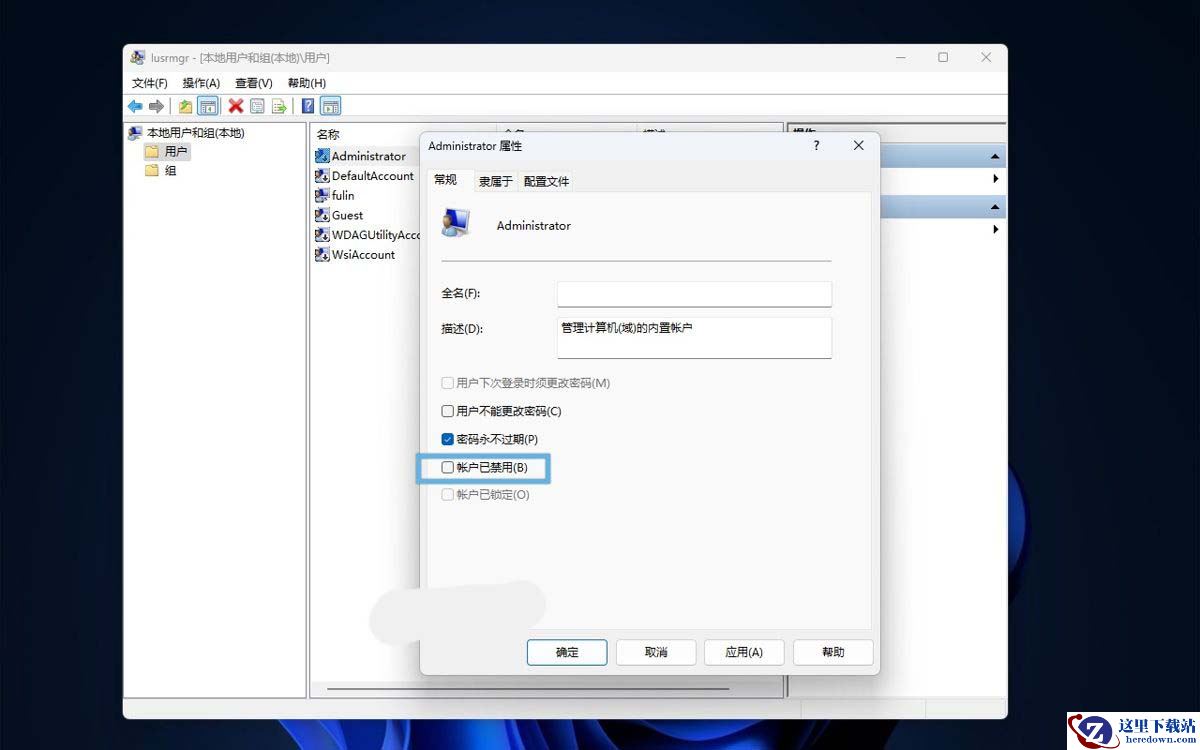Click the 描述(D) text box
The height and width of the screenshot is (750, 1200).
pyautogui.click(x=694, y=338)
